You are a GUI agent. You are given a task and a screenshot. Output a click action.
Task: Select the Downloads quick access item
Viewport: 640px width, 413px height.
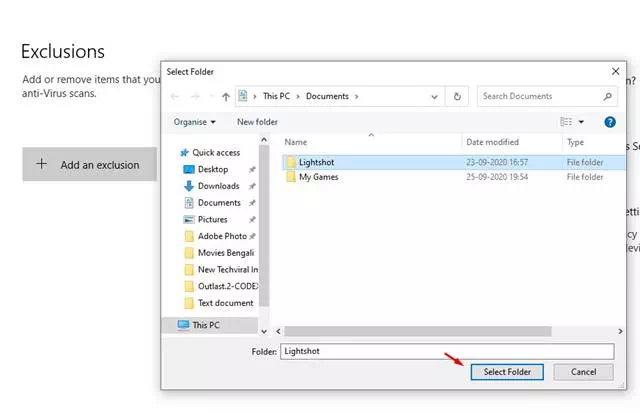coord(218,186)
